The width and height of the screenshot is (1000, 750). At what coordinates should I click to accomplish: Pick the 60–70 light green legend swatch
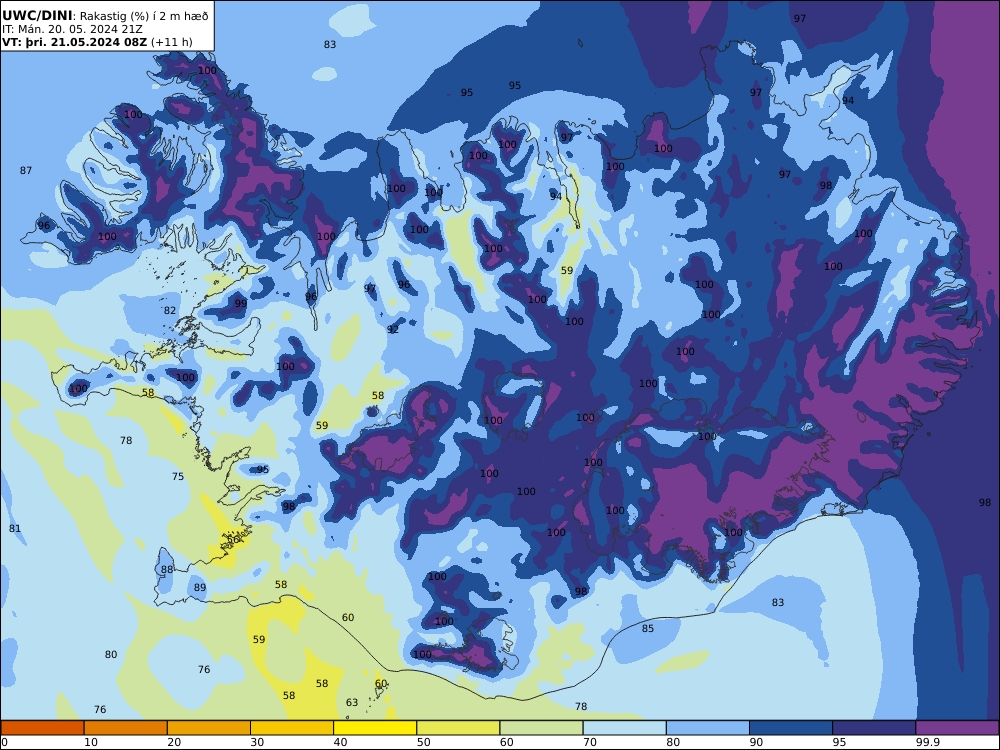[x=541, y=728]
